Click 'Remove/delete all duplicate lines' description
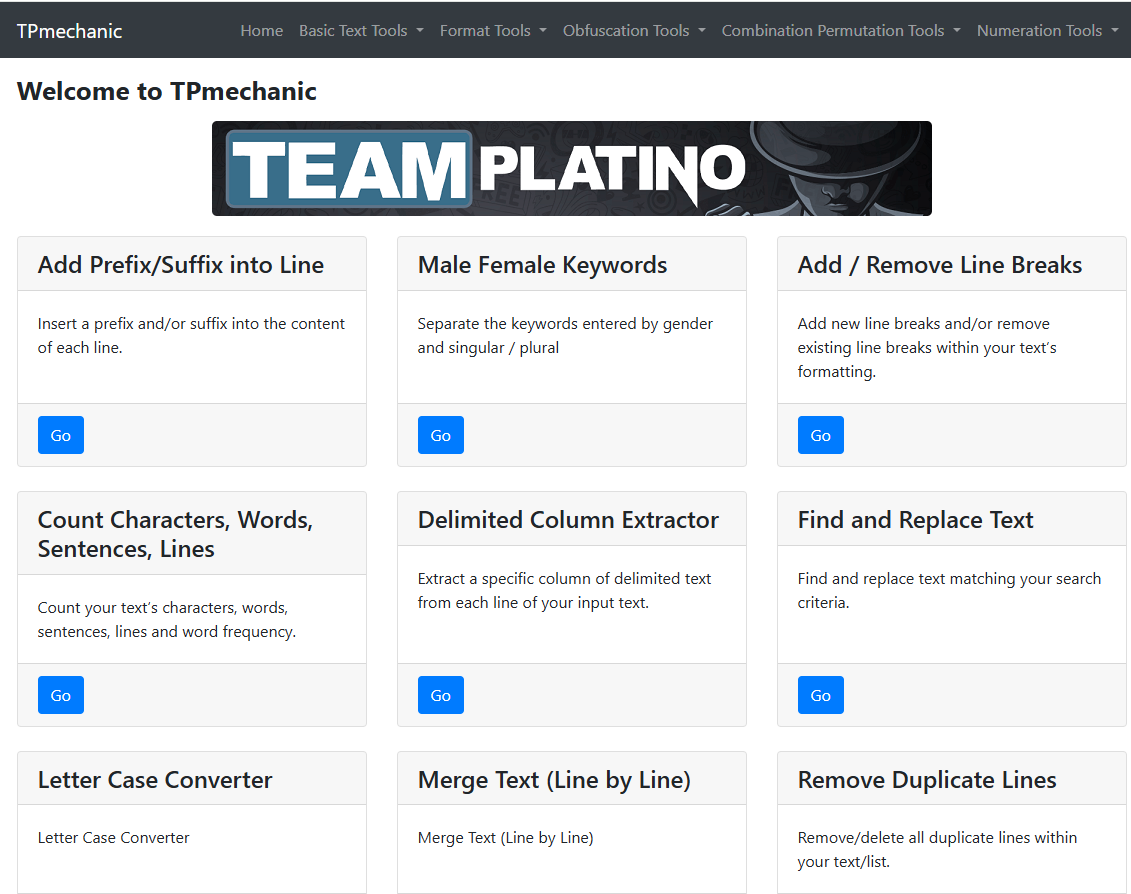The width and height of the screenshot is (1131, 894). coord(937,849)
